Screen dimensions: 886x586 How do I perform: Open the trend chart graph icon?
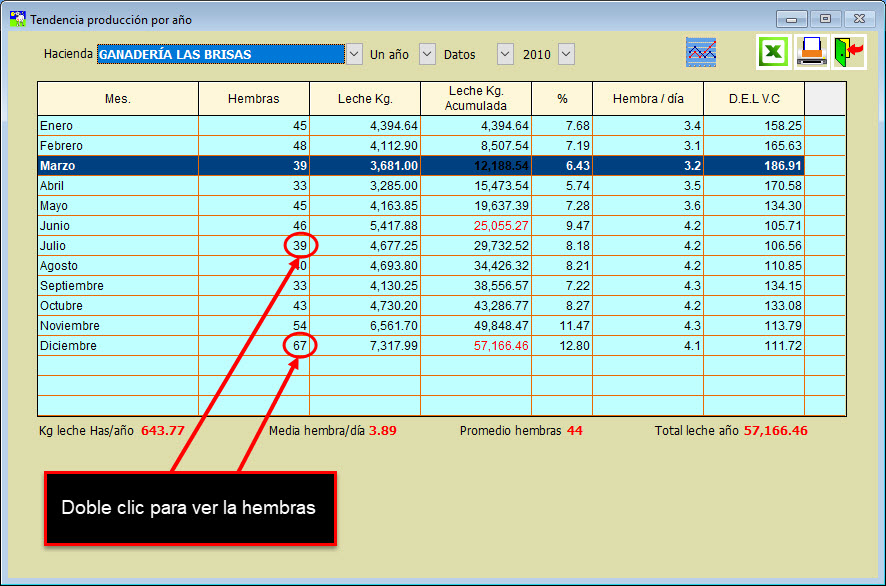701,52
